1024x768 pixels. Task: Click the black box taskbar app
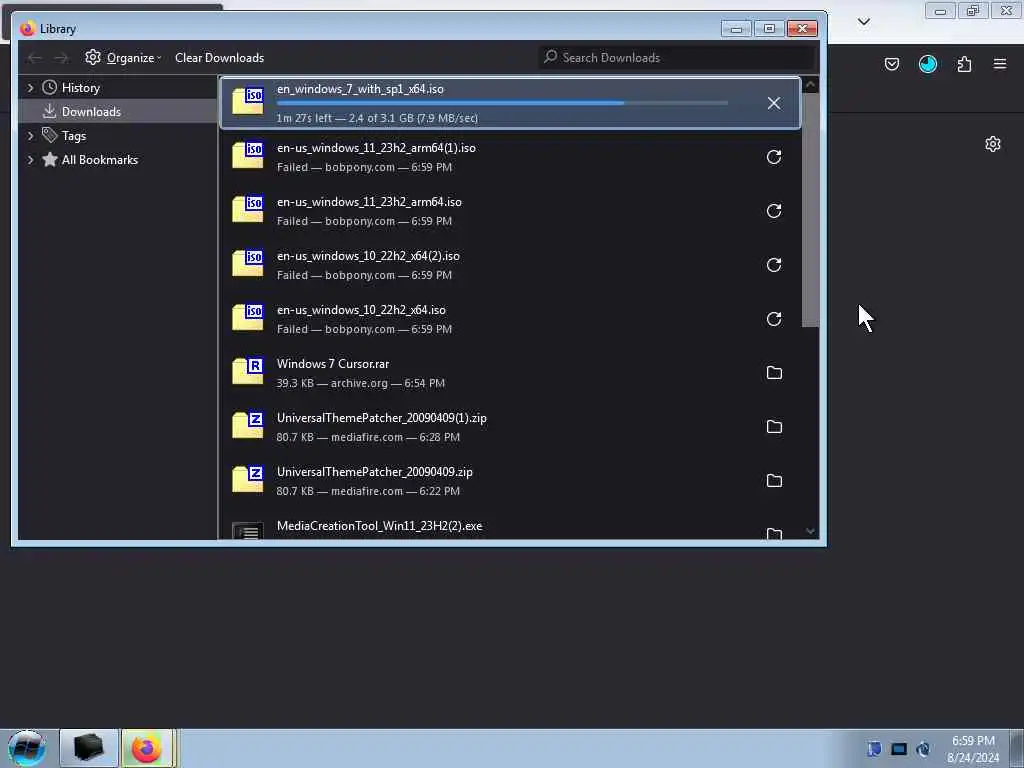pos(89,748)
